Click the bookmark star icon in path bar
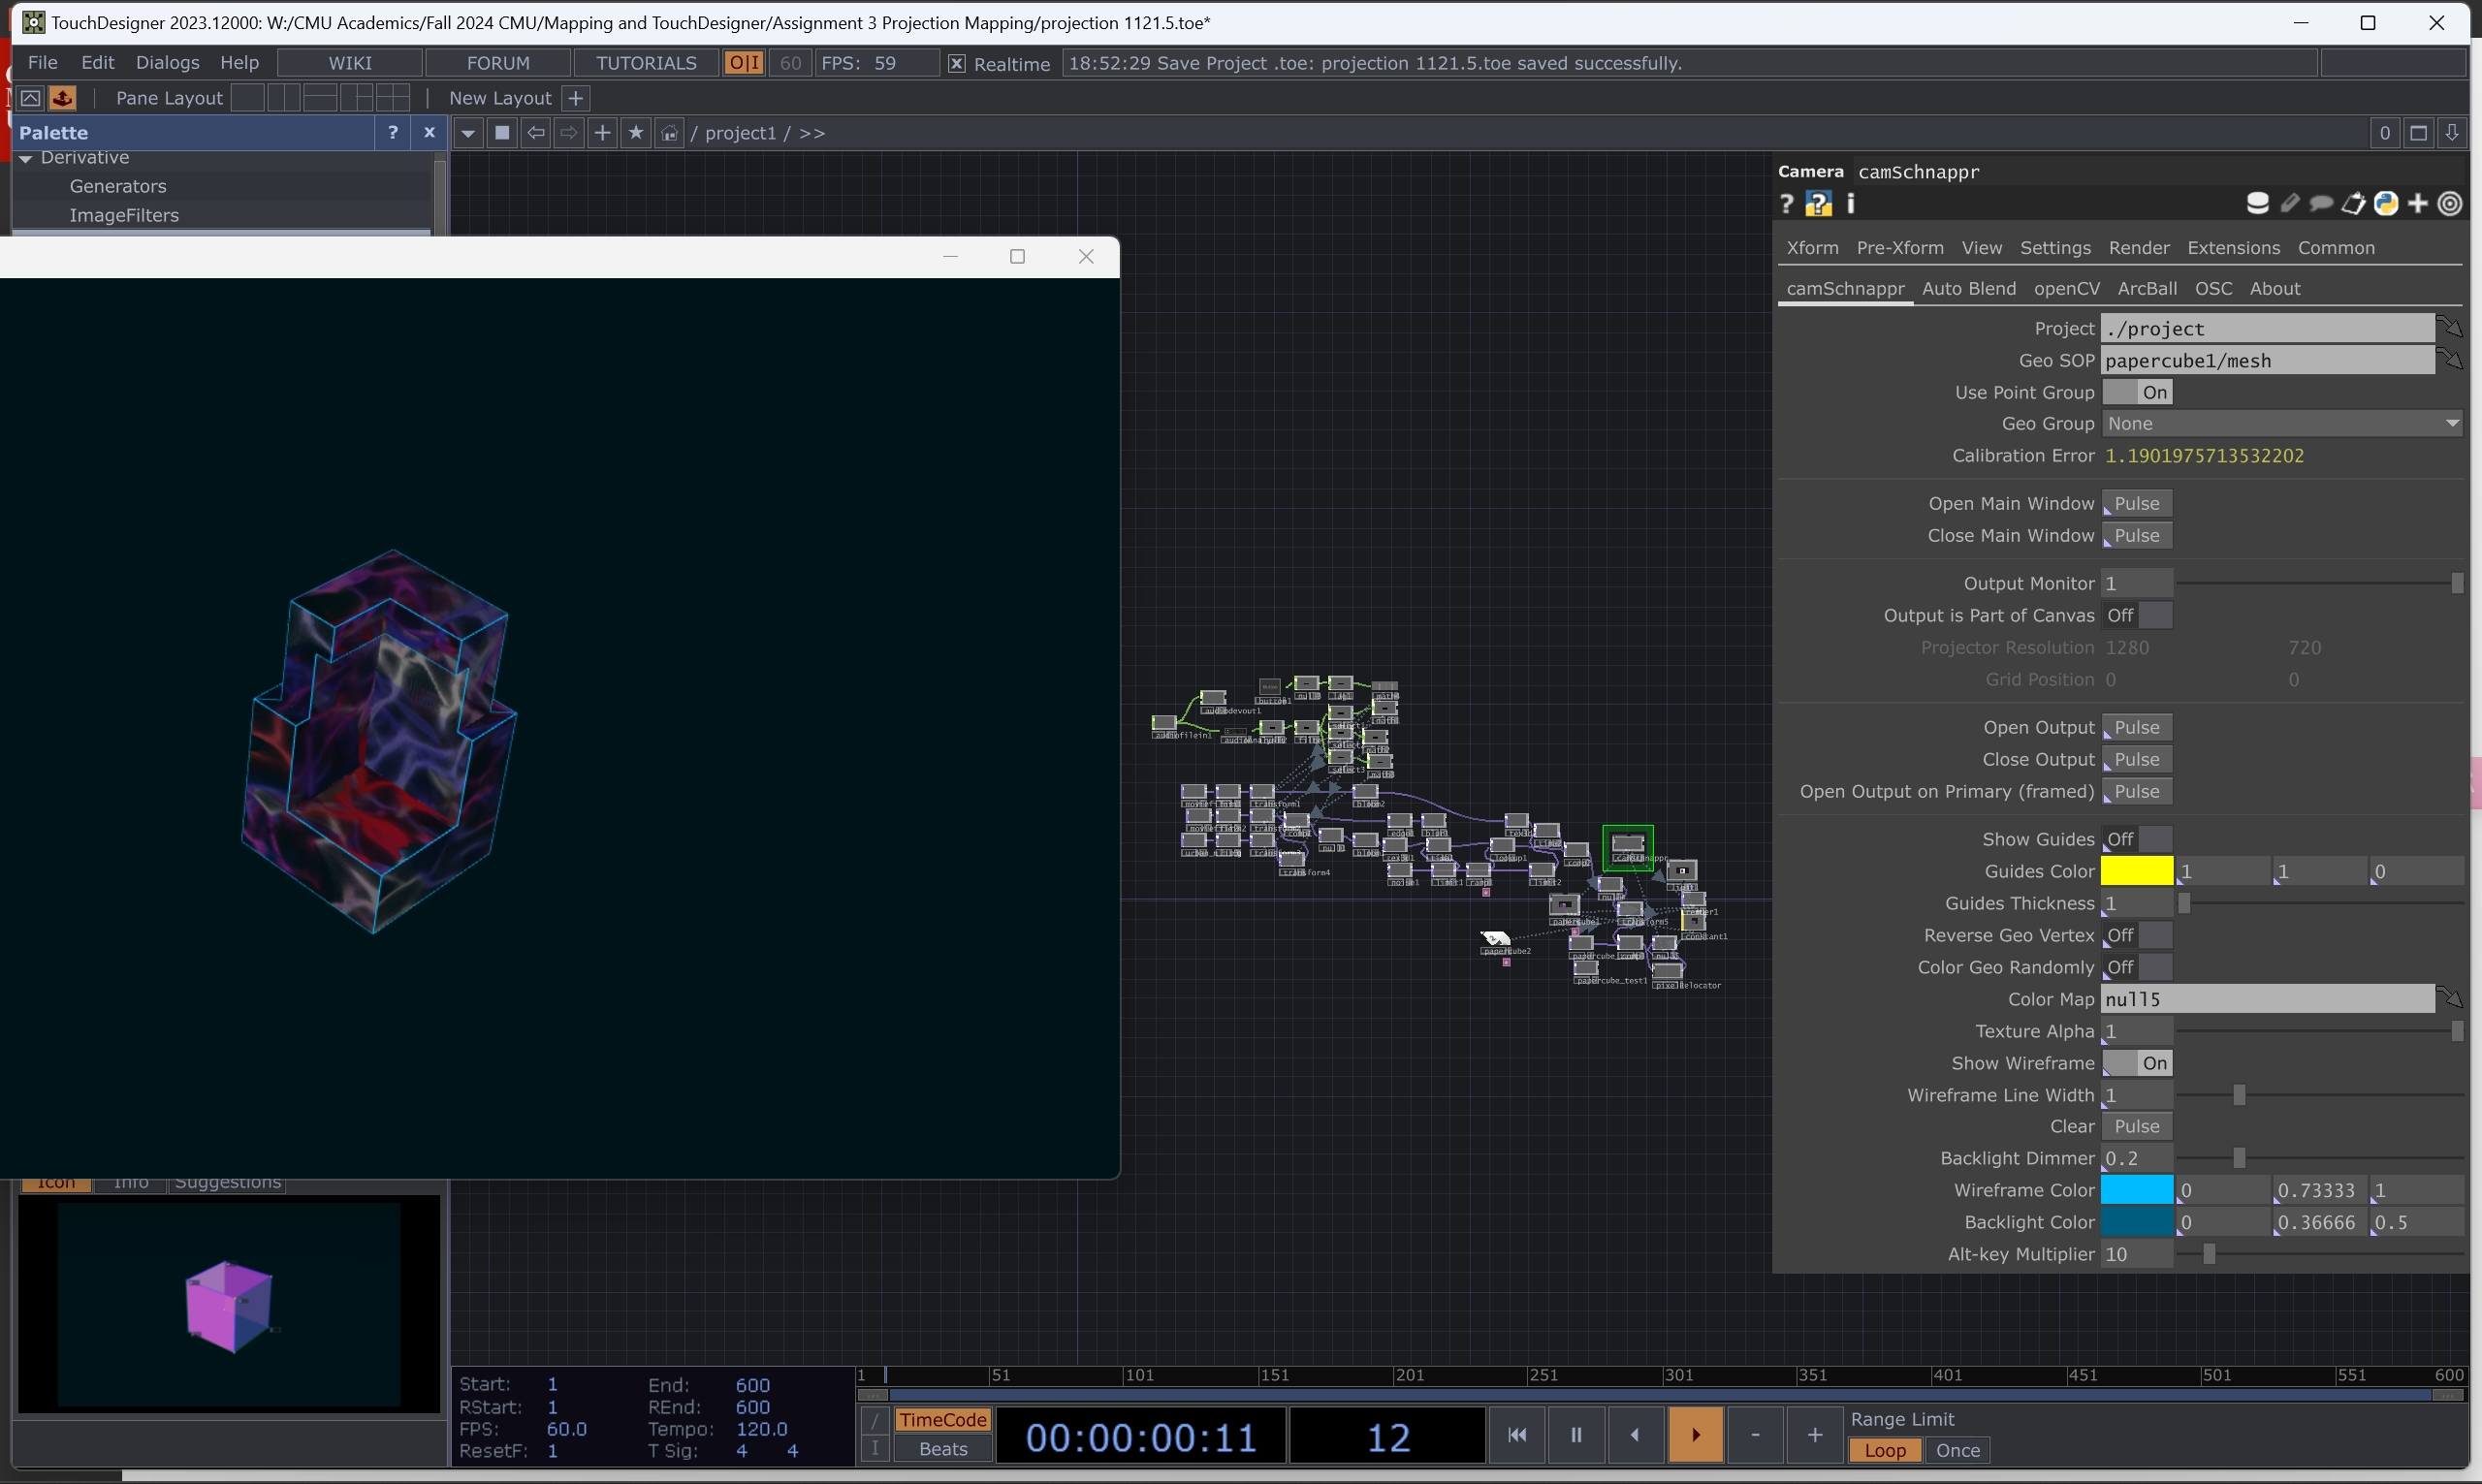The width and height of the screenshot is (2482, 1484). pyautogui.click(x=635, y=133)
